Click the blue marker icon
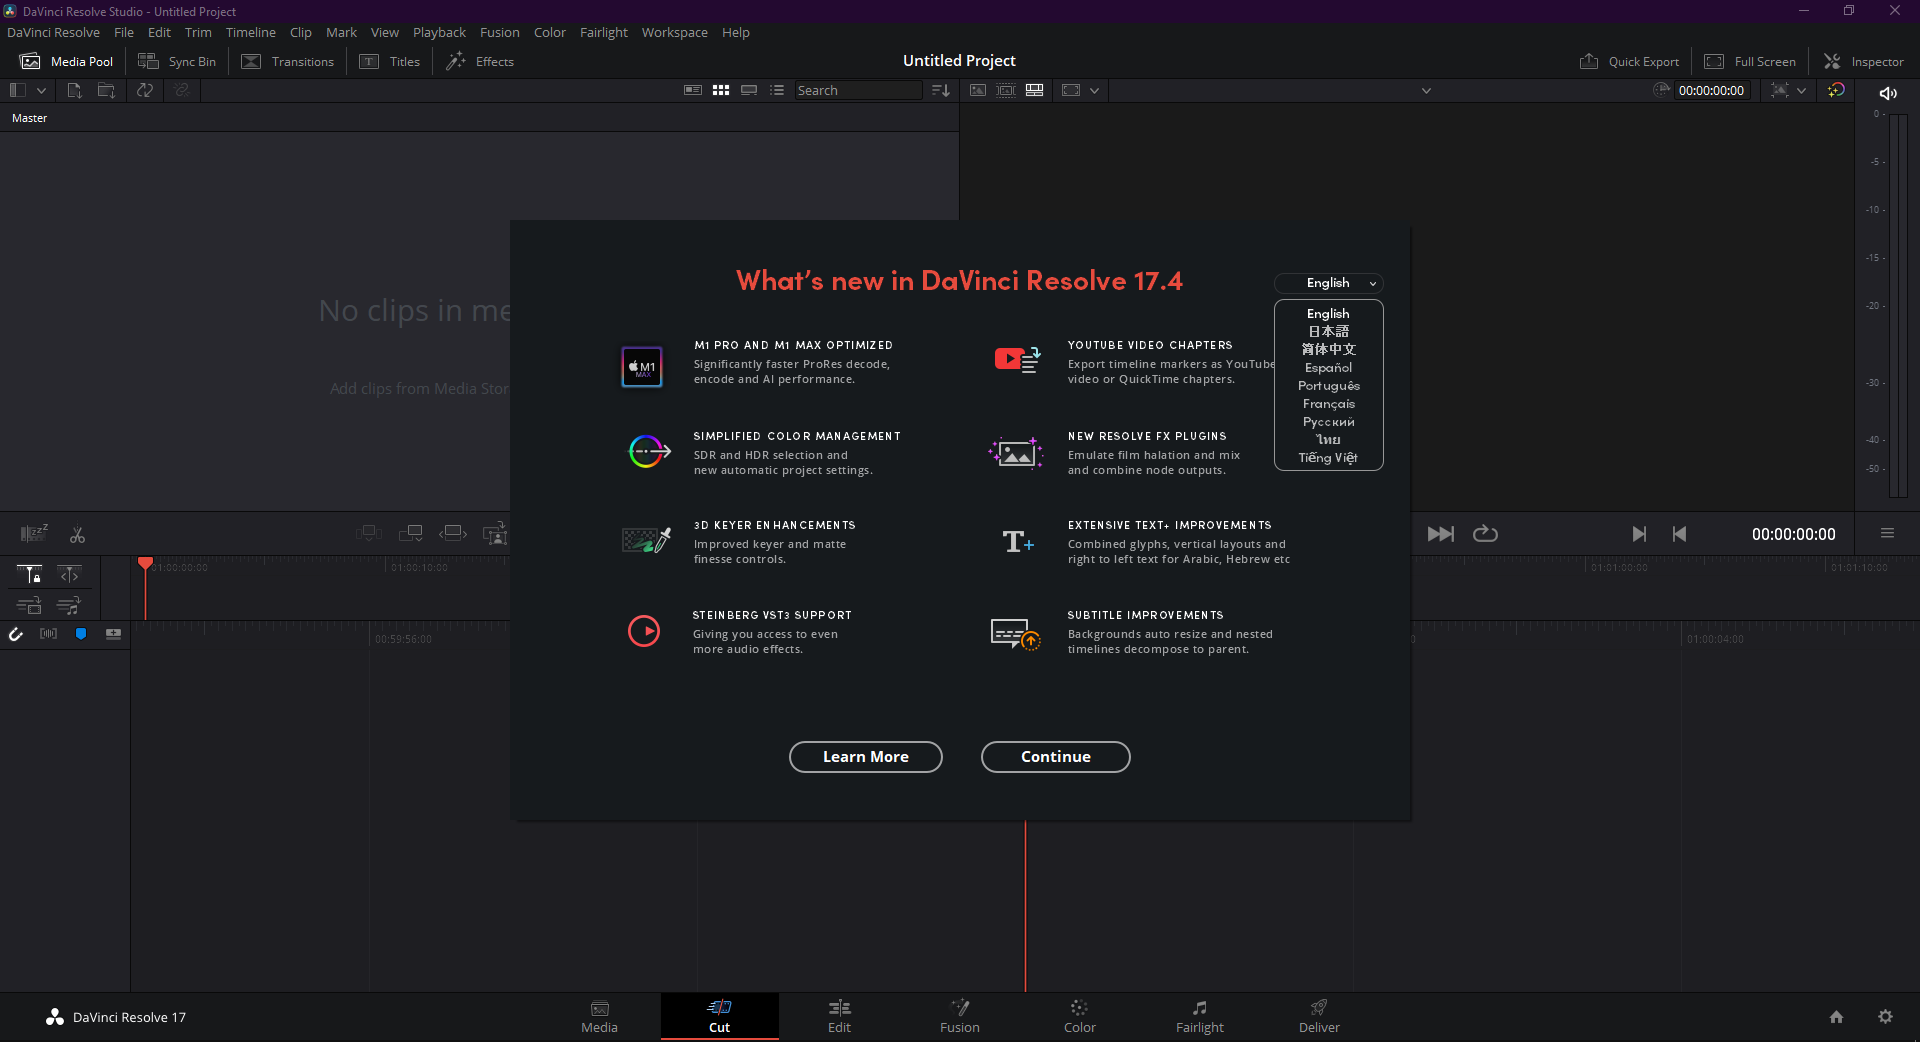Screen dimensions: 1920x1042 point(81,634)
